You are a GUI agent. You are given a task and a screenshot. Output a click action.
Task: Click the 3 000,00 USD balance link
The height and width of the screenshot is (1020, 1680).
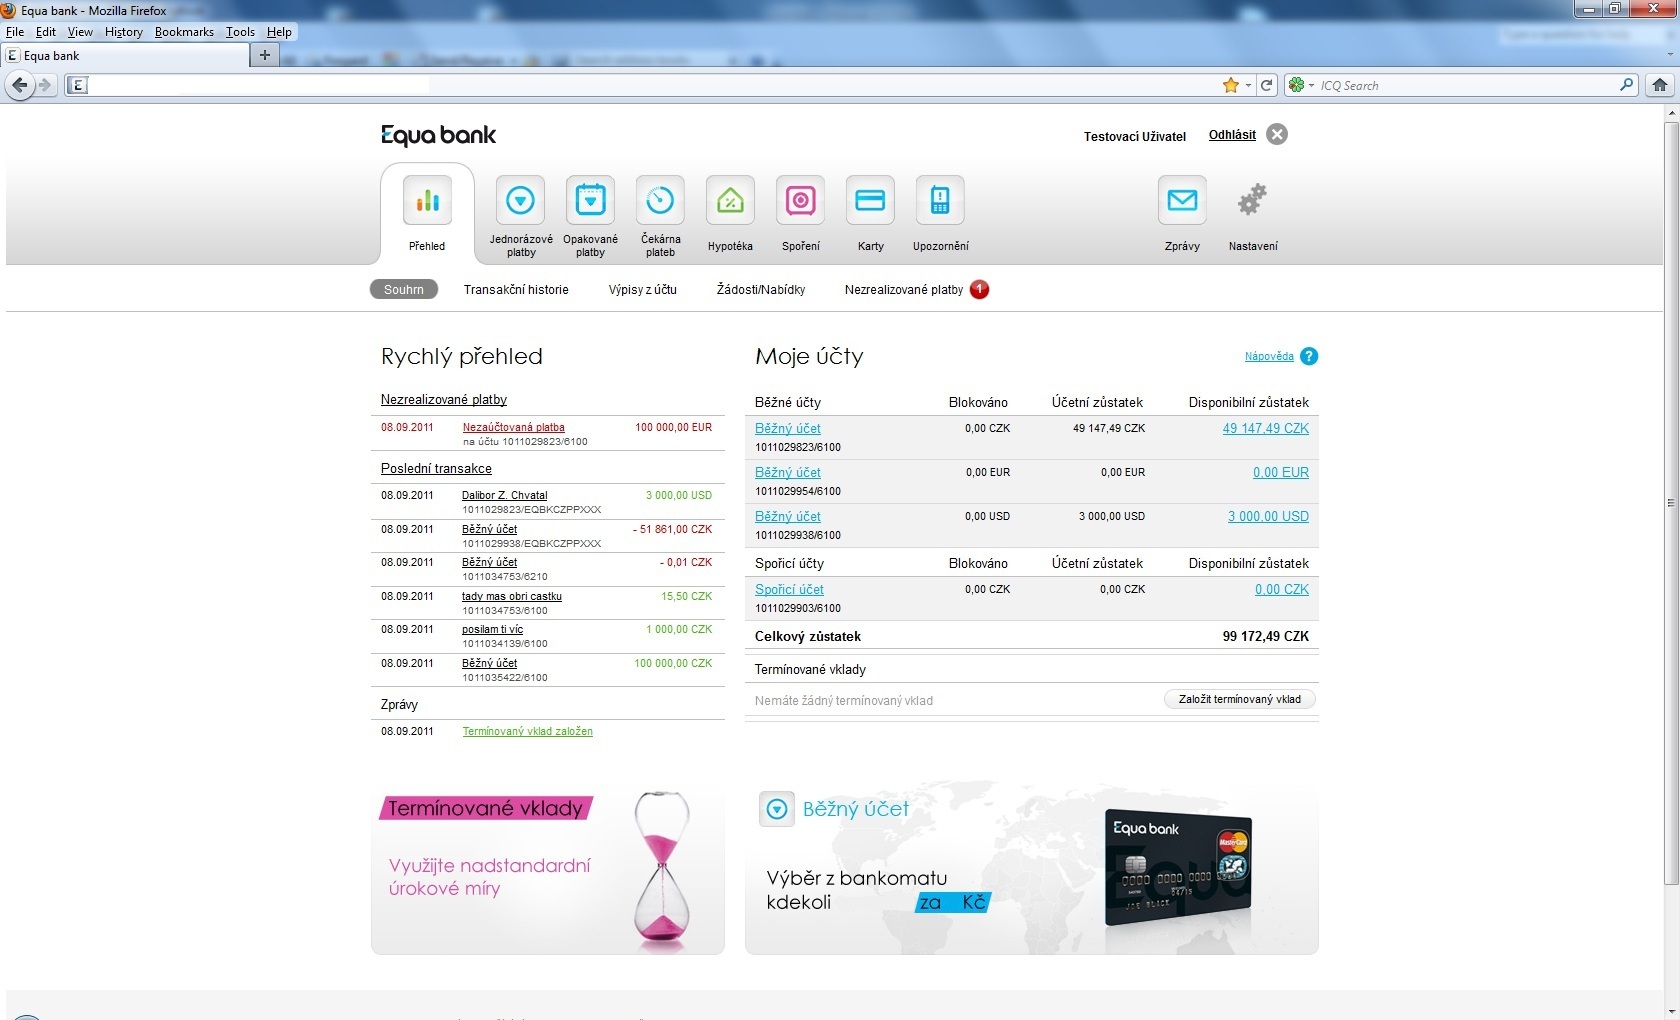1268,516
